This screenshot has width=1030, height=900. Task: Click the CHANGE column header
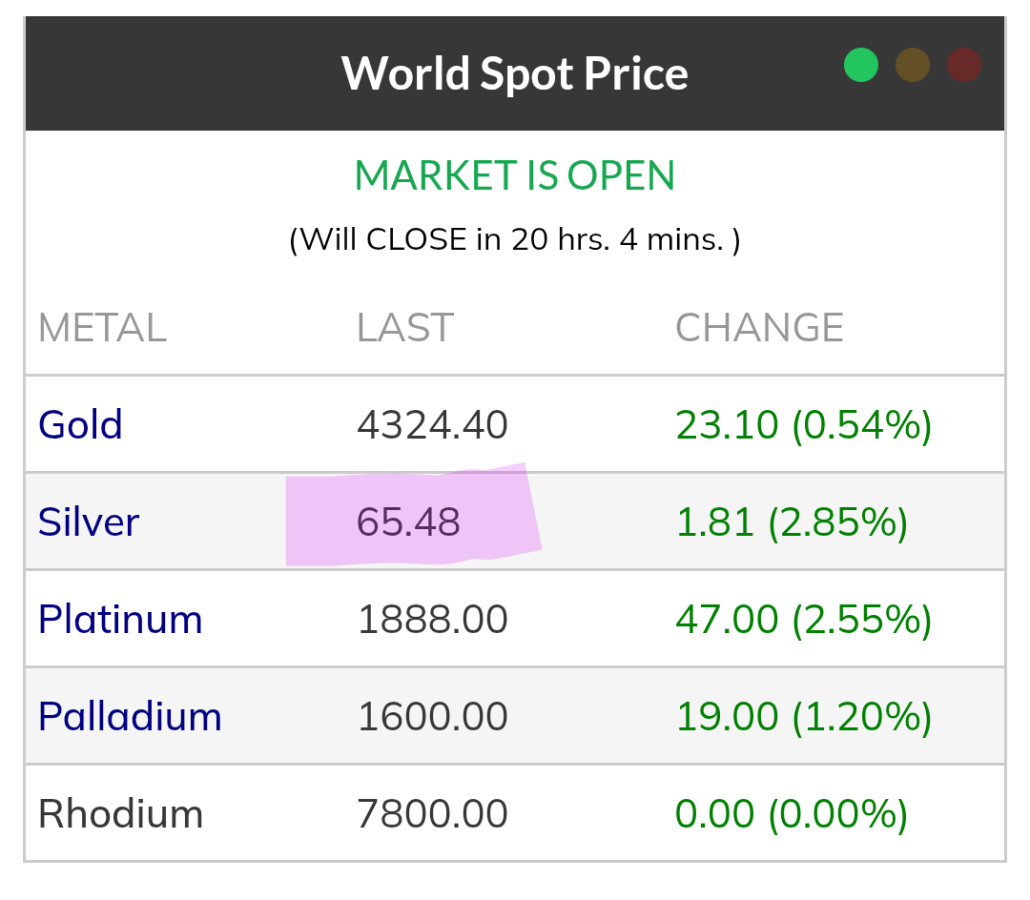coord(759,328)
